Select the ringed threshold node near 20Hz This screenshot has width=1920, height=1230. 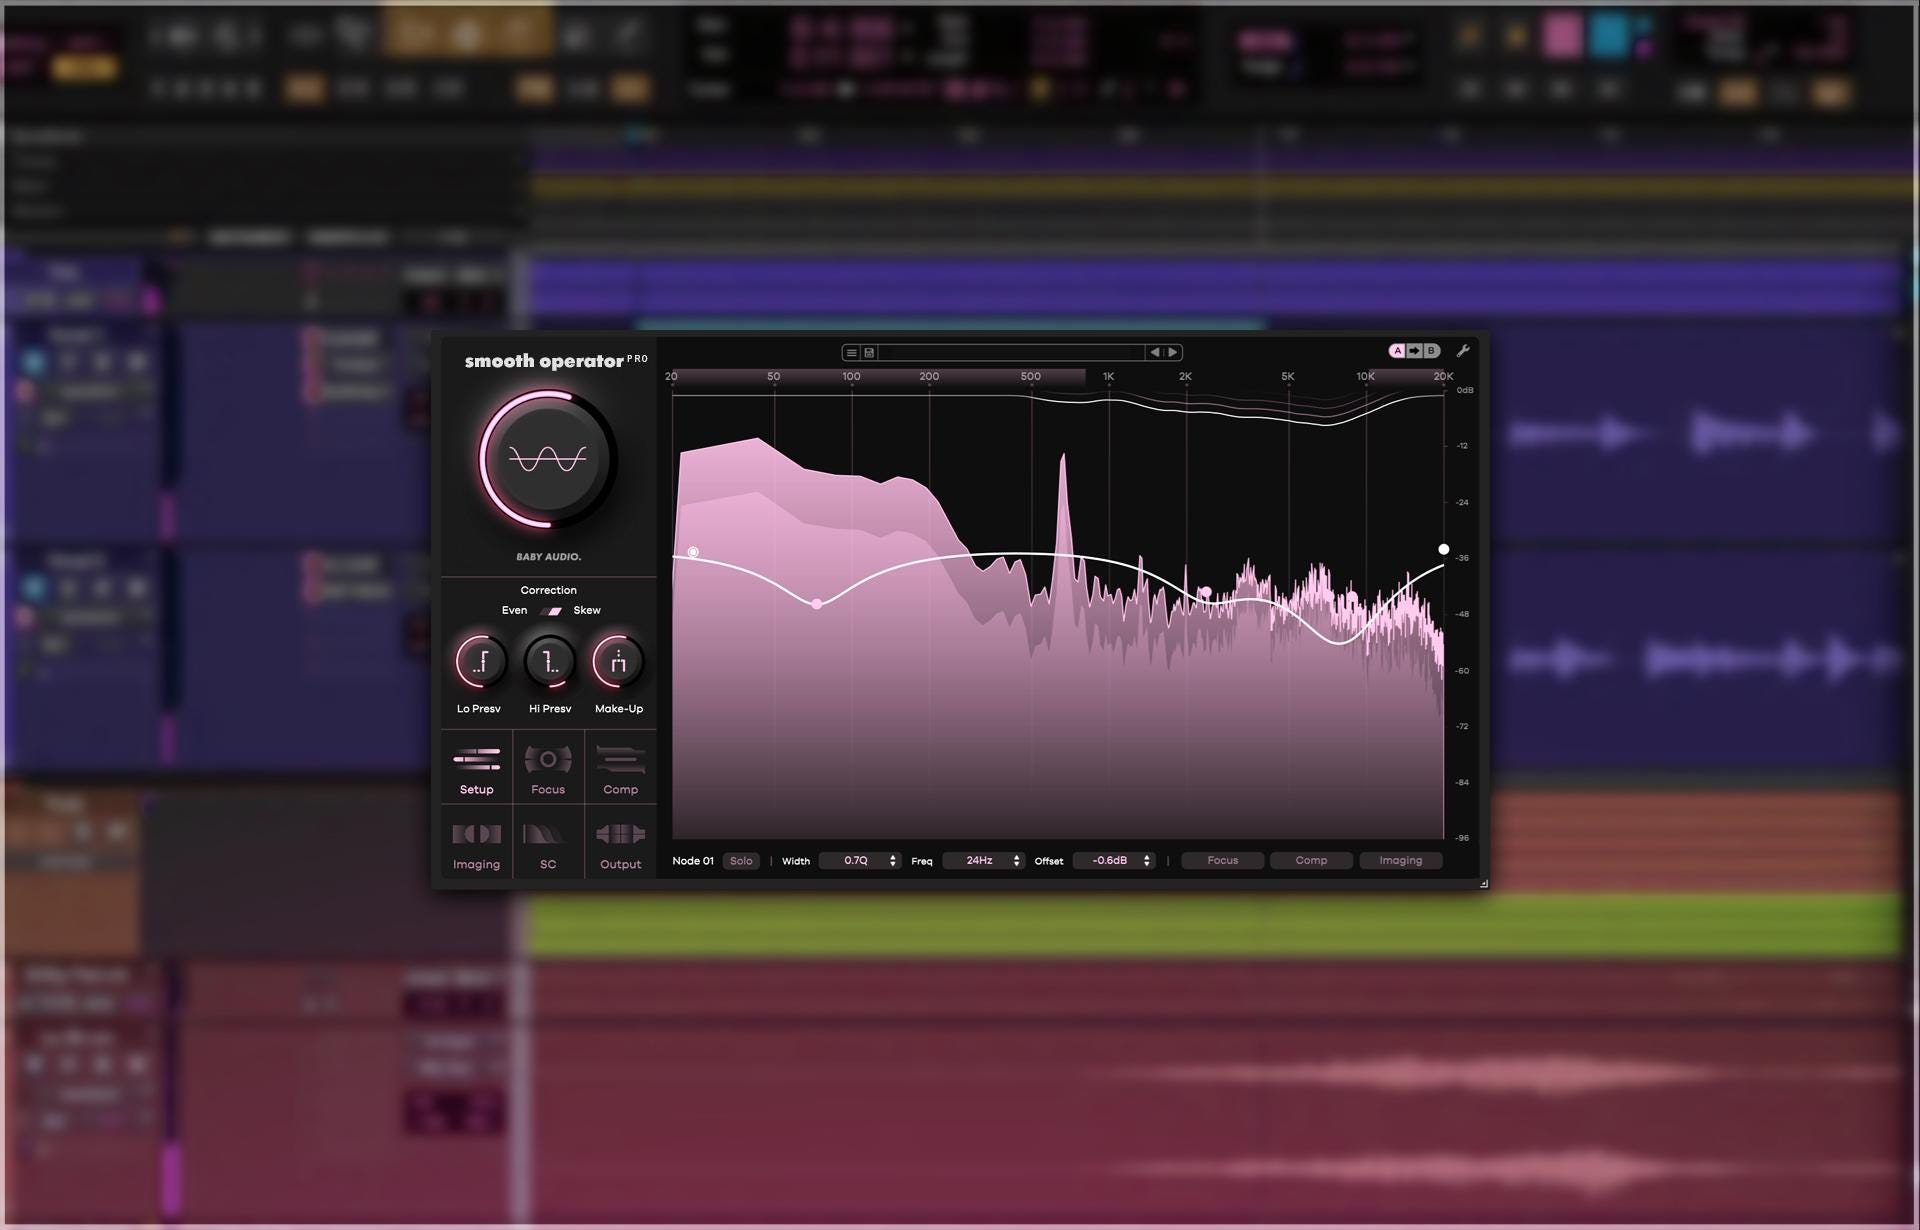click(693, 552)
